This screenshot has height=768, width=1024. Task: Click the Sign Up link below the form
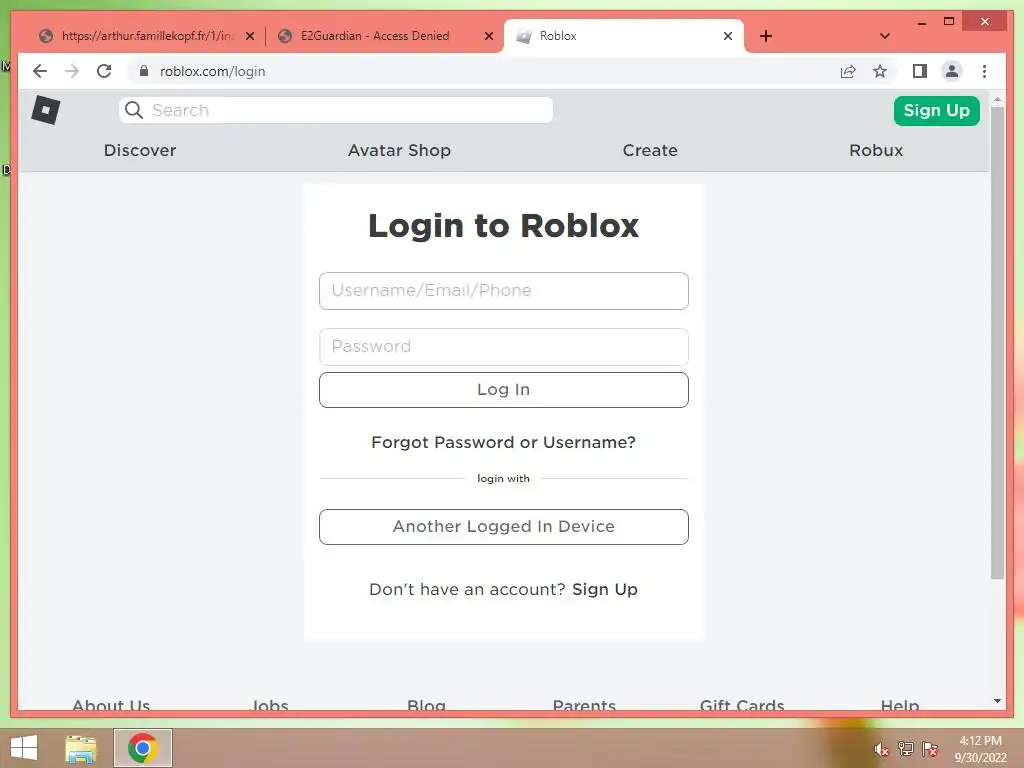point(605,589)
